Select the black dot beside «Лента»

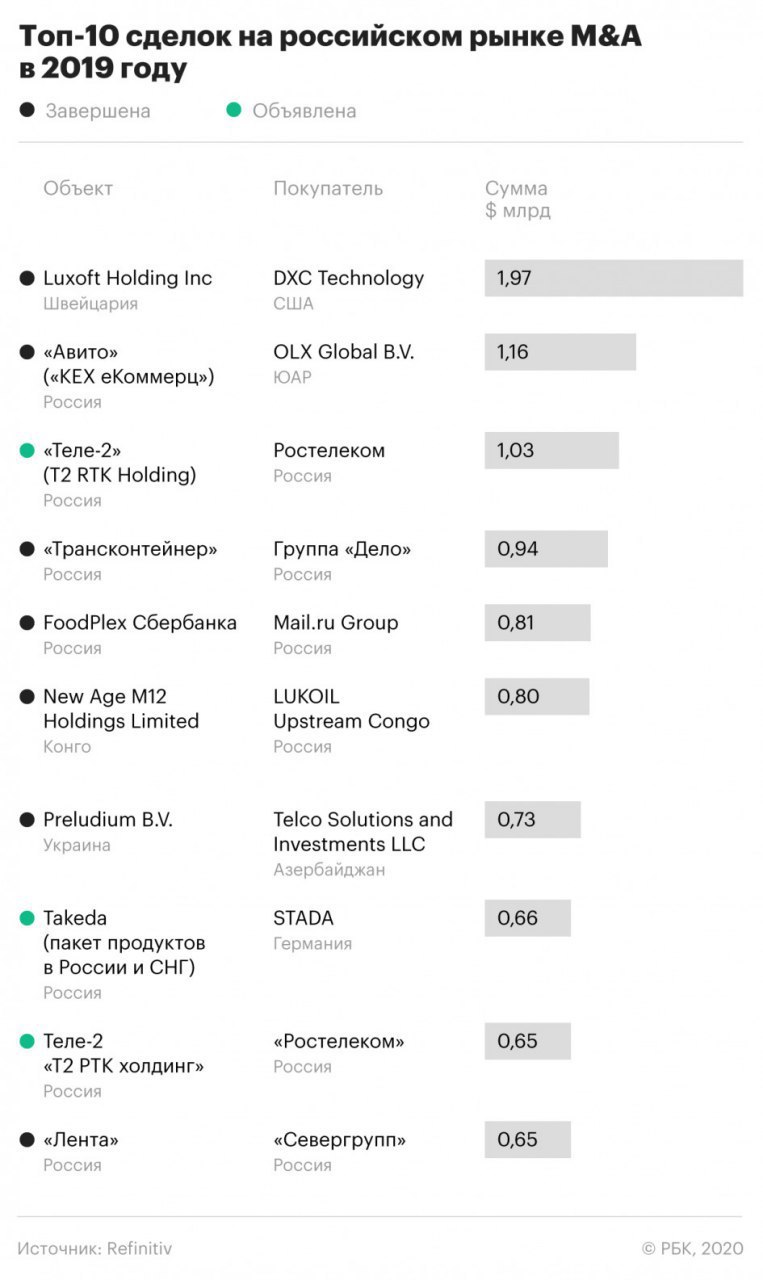27,1140
